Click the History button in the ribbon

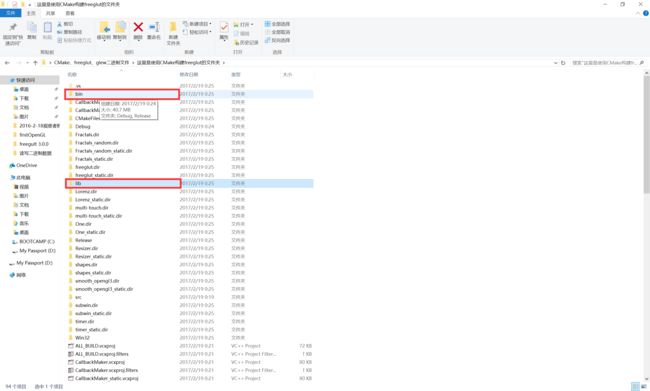(x=246, y=42)
